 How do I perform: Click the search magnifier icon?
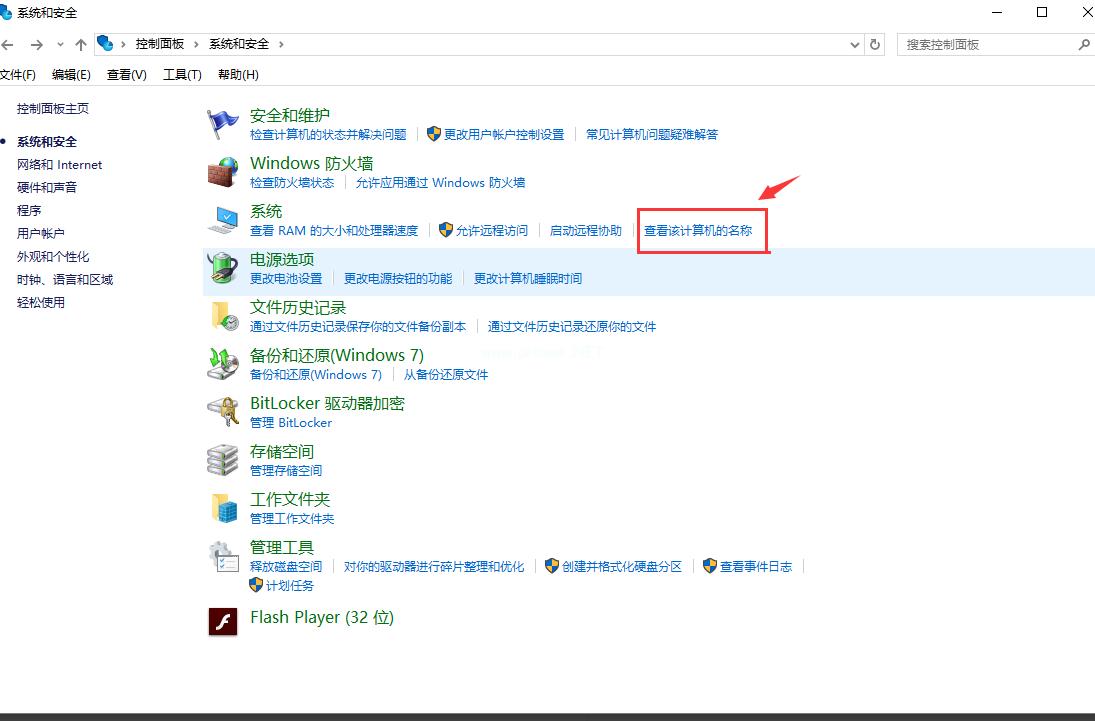point(1084,45)
